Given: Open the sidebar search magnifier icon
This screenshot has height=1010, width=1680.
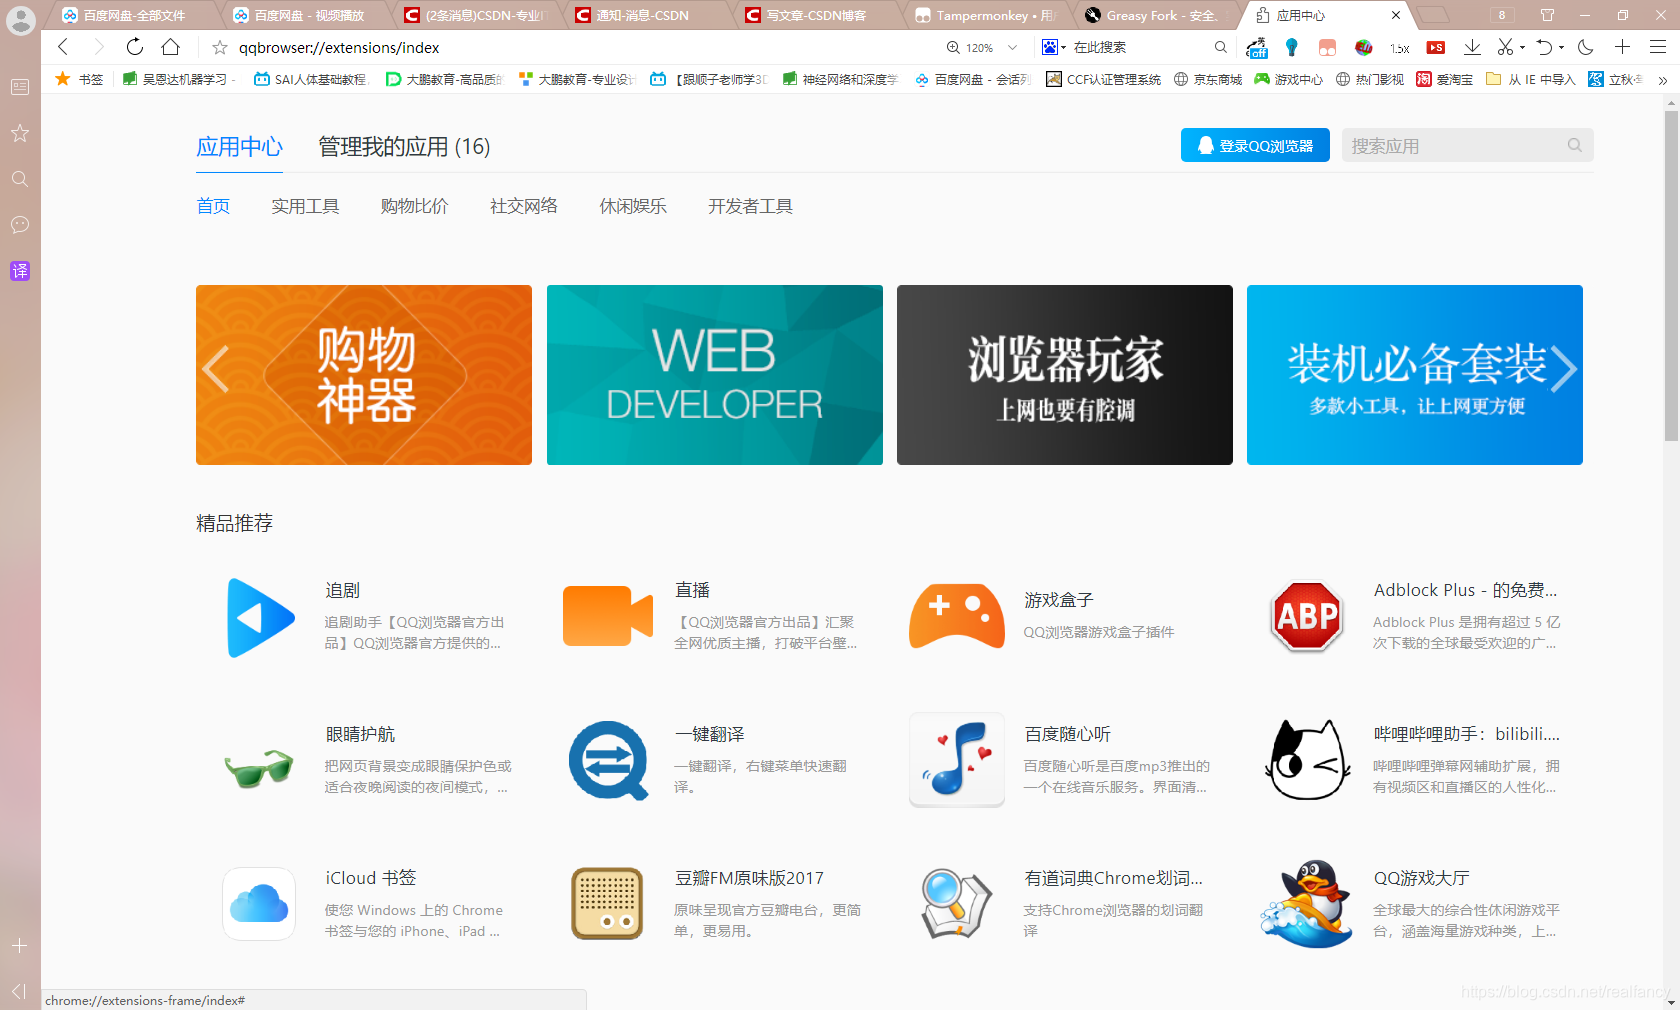Looking at the screenshot, I should pyautogui.click(x=20, y=179).
